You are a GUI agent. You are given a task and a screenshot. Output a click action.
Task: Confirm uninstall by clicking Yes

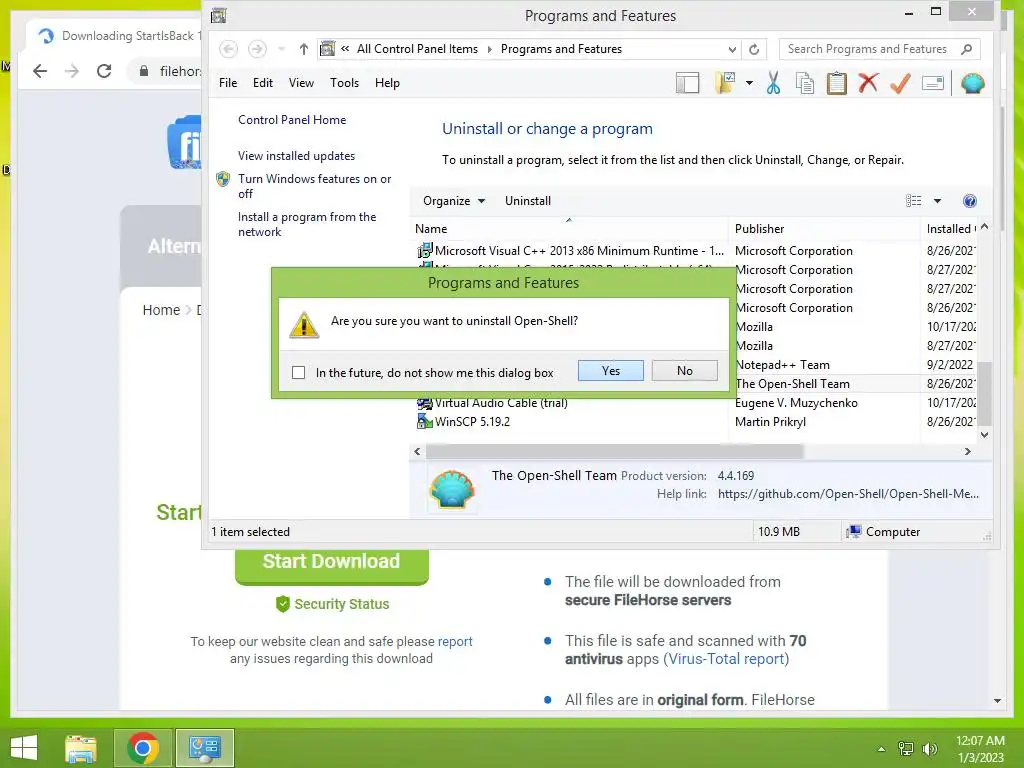pyautogui.click(x=610, y=371)
